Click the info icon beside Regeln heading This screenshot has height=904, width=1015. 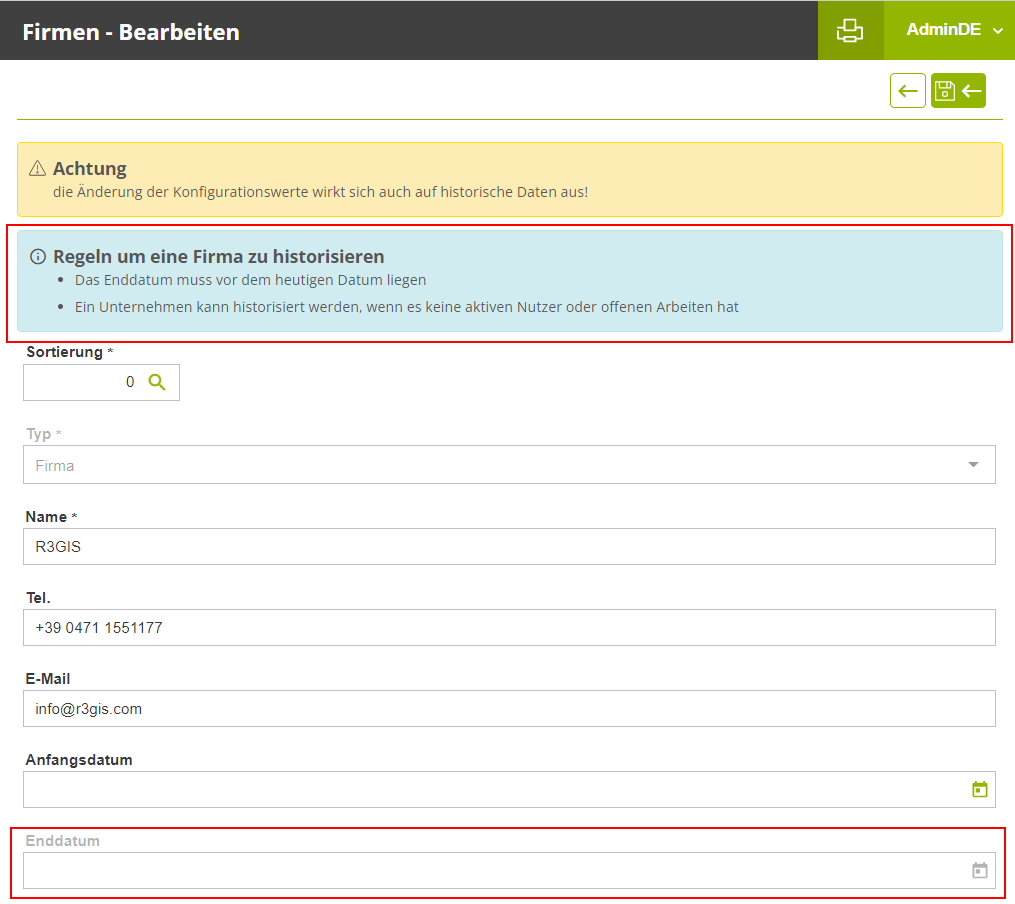[x=38, y=257]
